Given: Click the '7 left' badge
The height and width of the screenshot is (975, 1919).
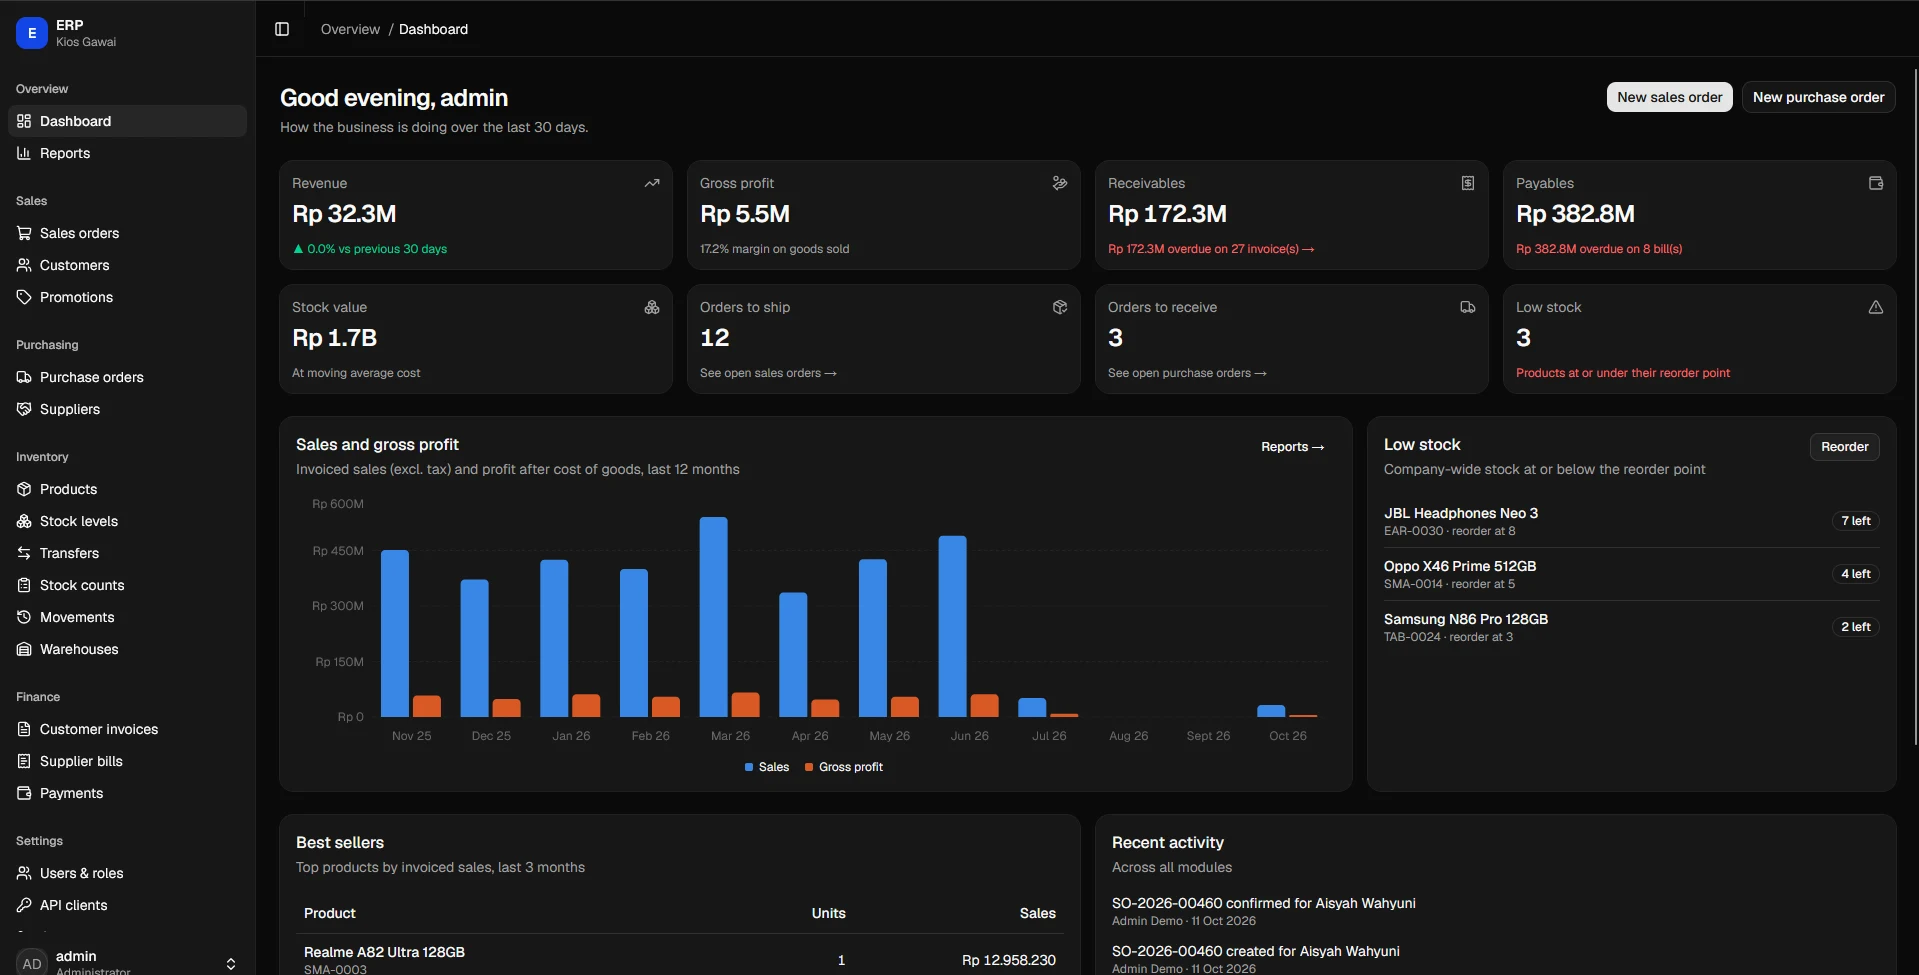Looking at the screenshot, I should coord(1855,521).
